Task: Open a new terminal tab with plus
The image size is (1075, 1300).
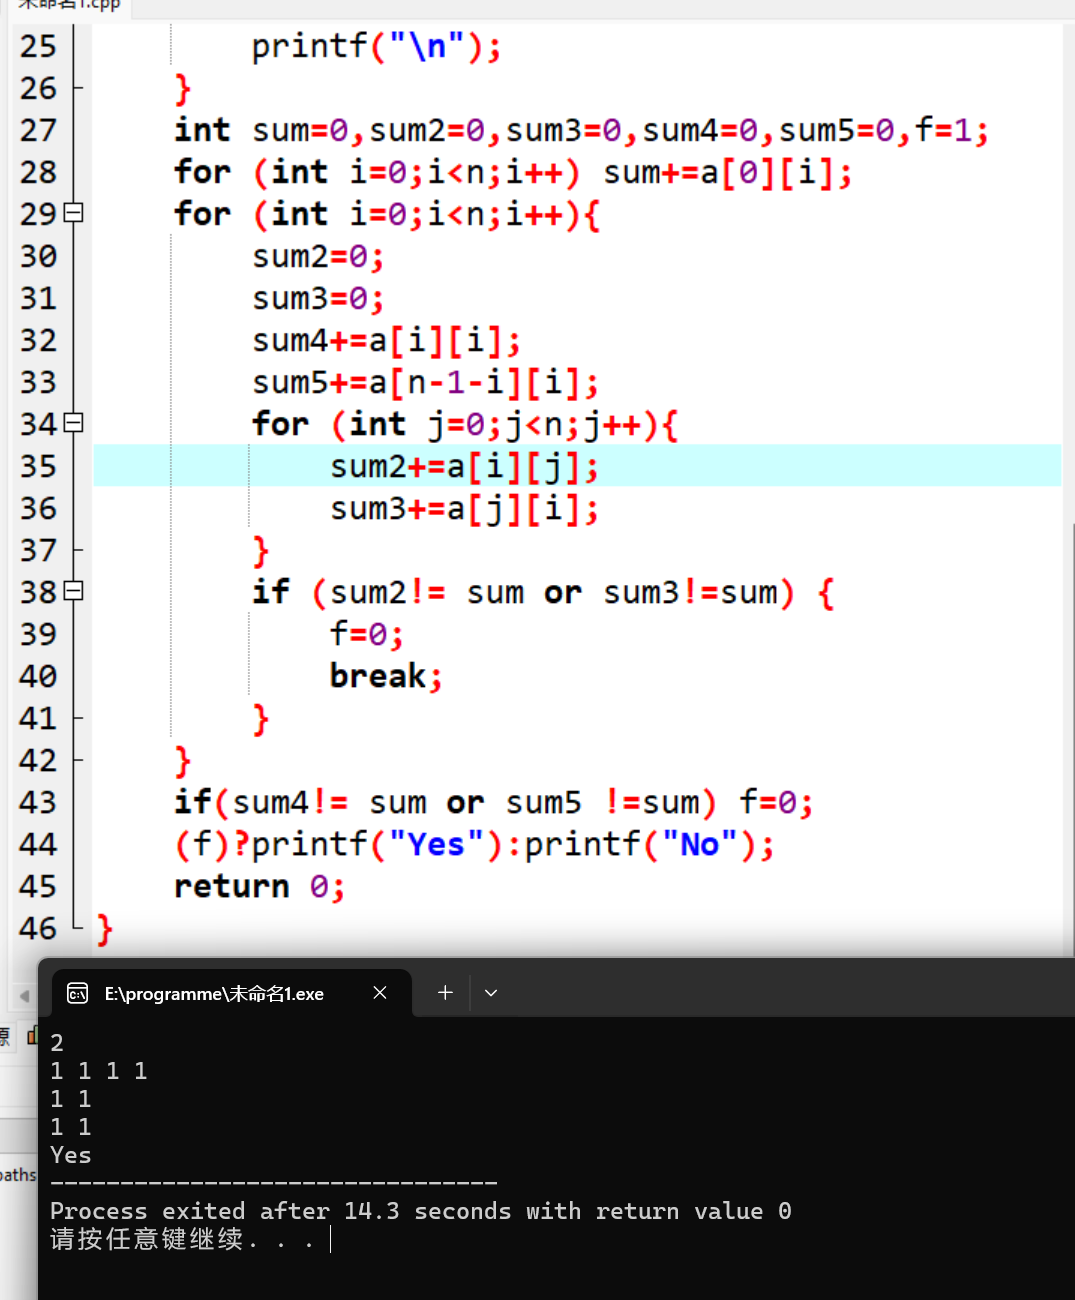Action: pyautogui.click(x=445, y=993)
